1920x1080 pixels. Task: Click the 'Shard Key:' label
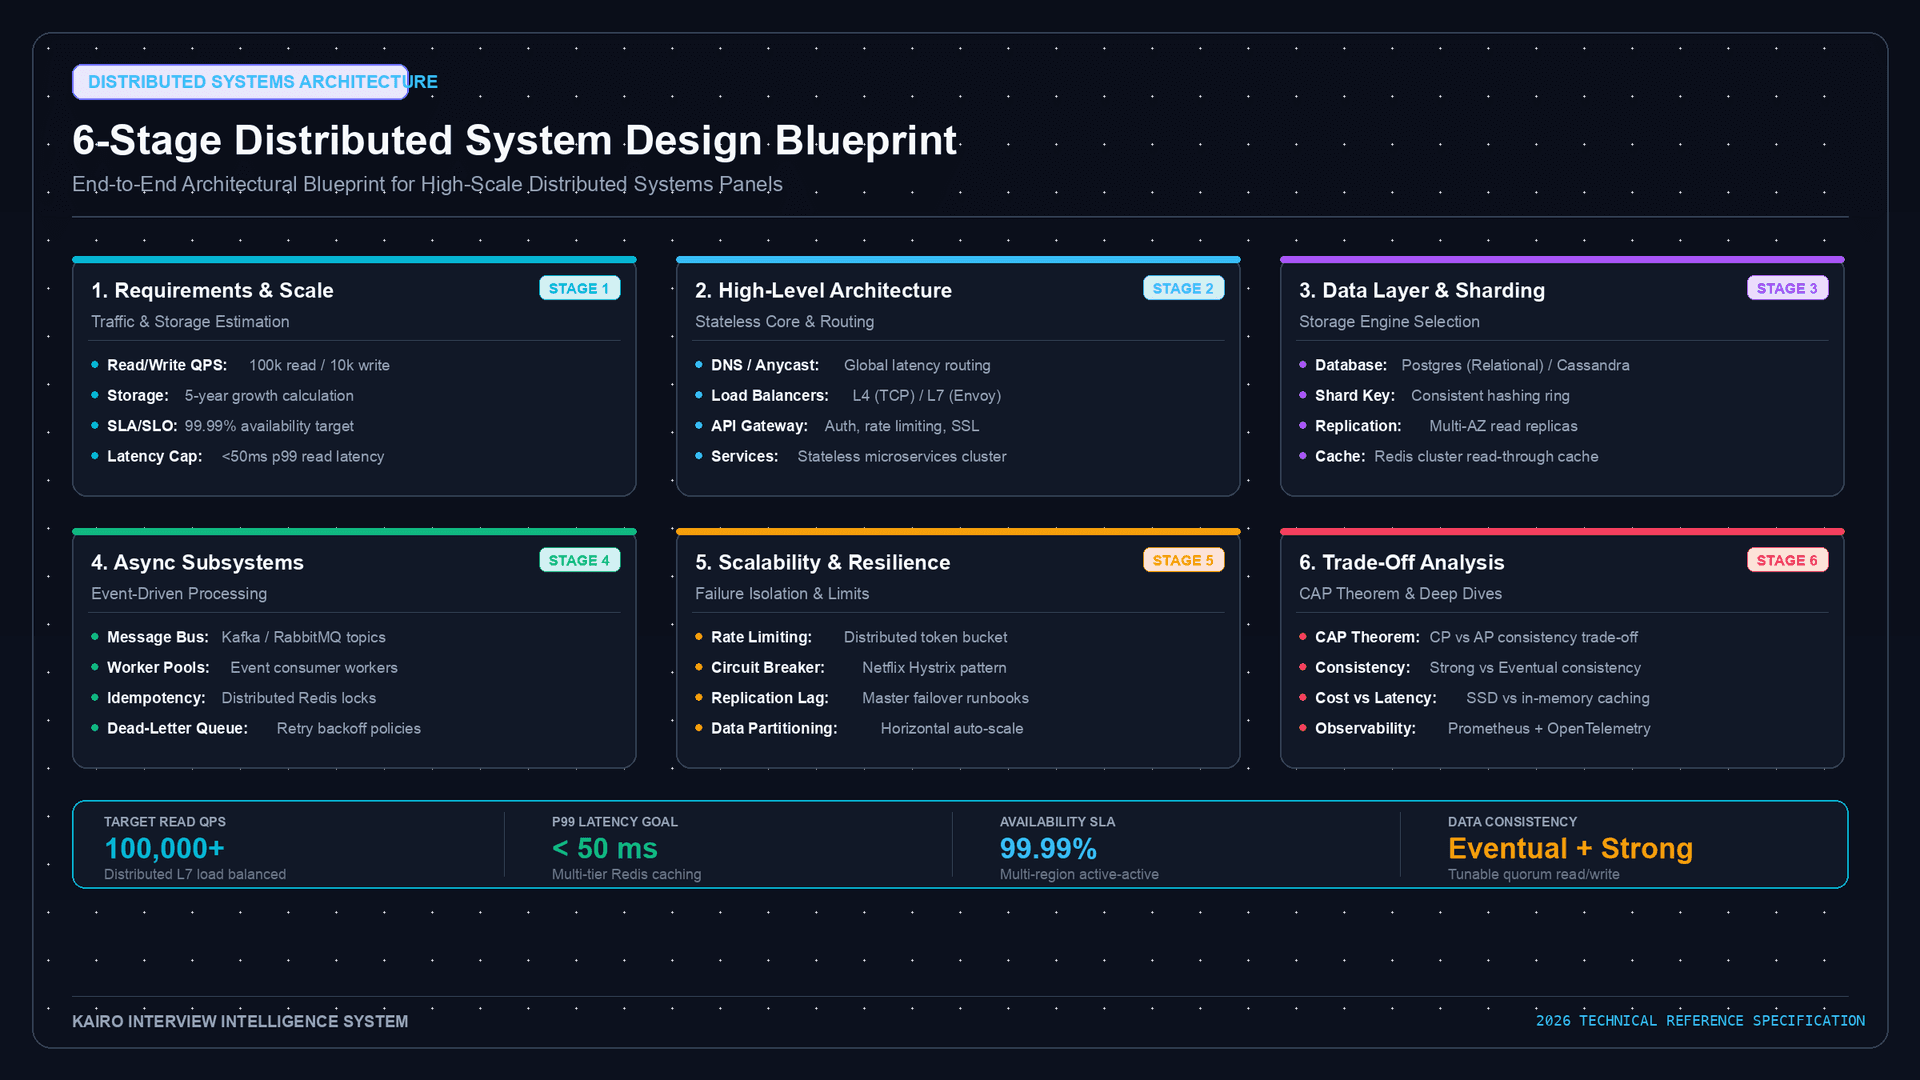tap(1355, 396)
